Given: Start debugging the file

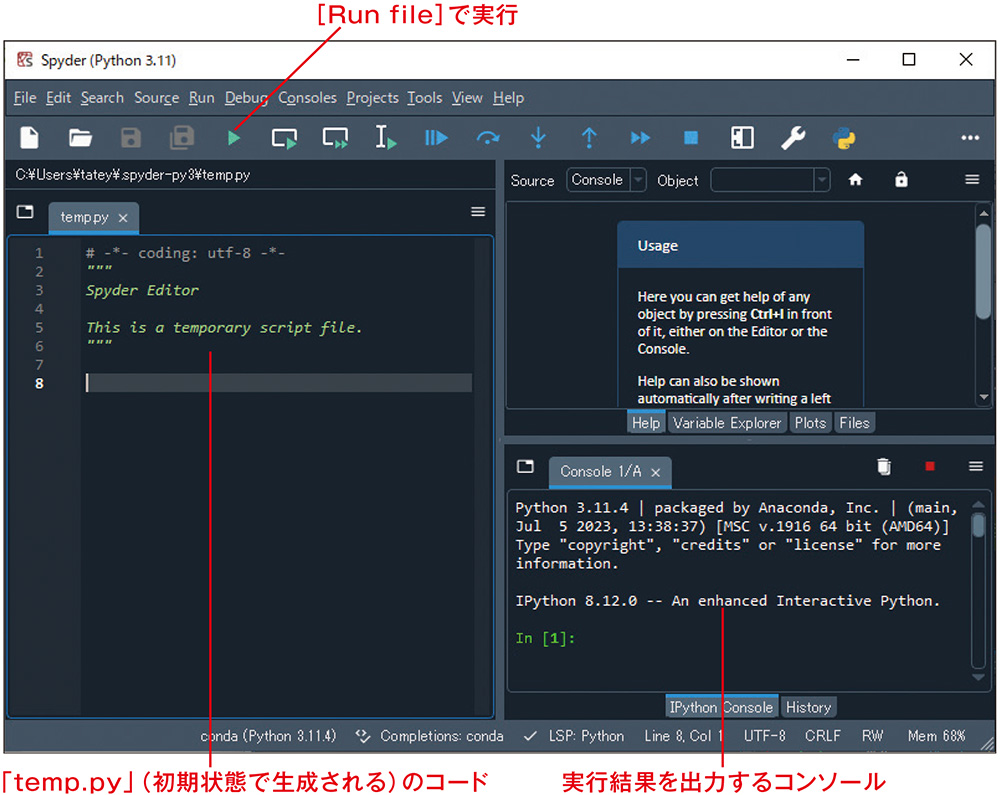Looking at the screenshot, I should [436, 138].
